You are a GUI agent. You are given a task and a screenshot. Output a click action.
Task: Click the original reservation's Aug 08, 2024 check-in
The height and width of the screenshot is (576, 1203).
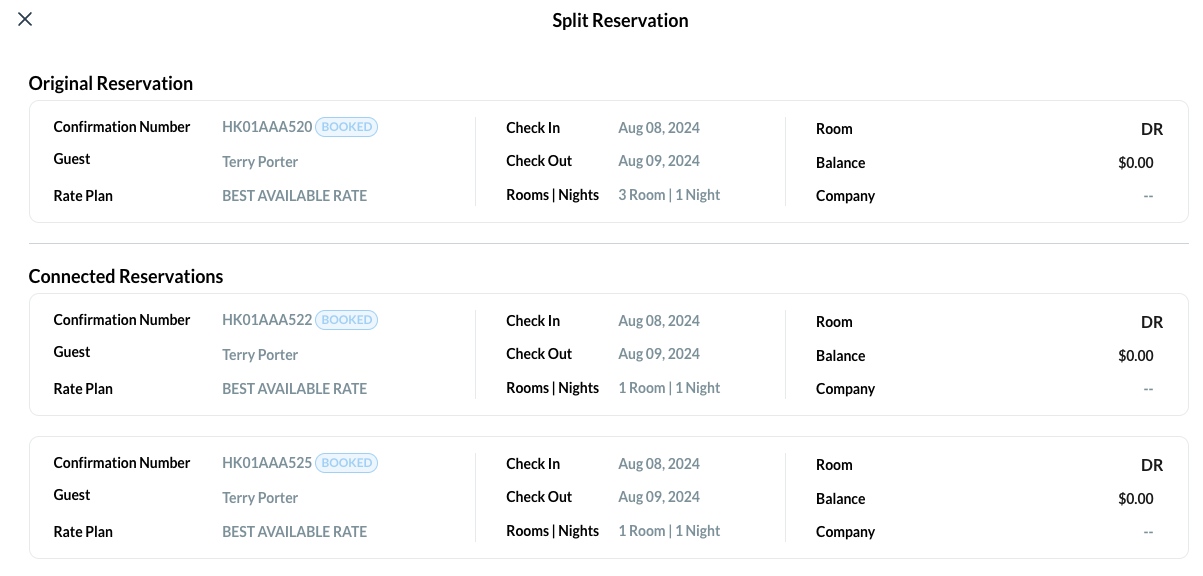click(658, 128)
